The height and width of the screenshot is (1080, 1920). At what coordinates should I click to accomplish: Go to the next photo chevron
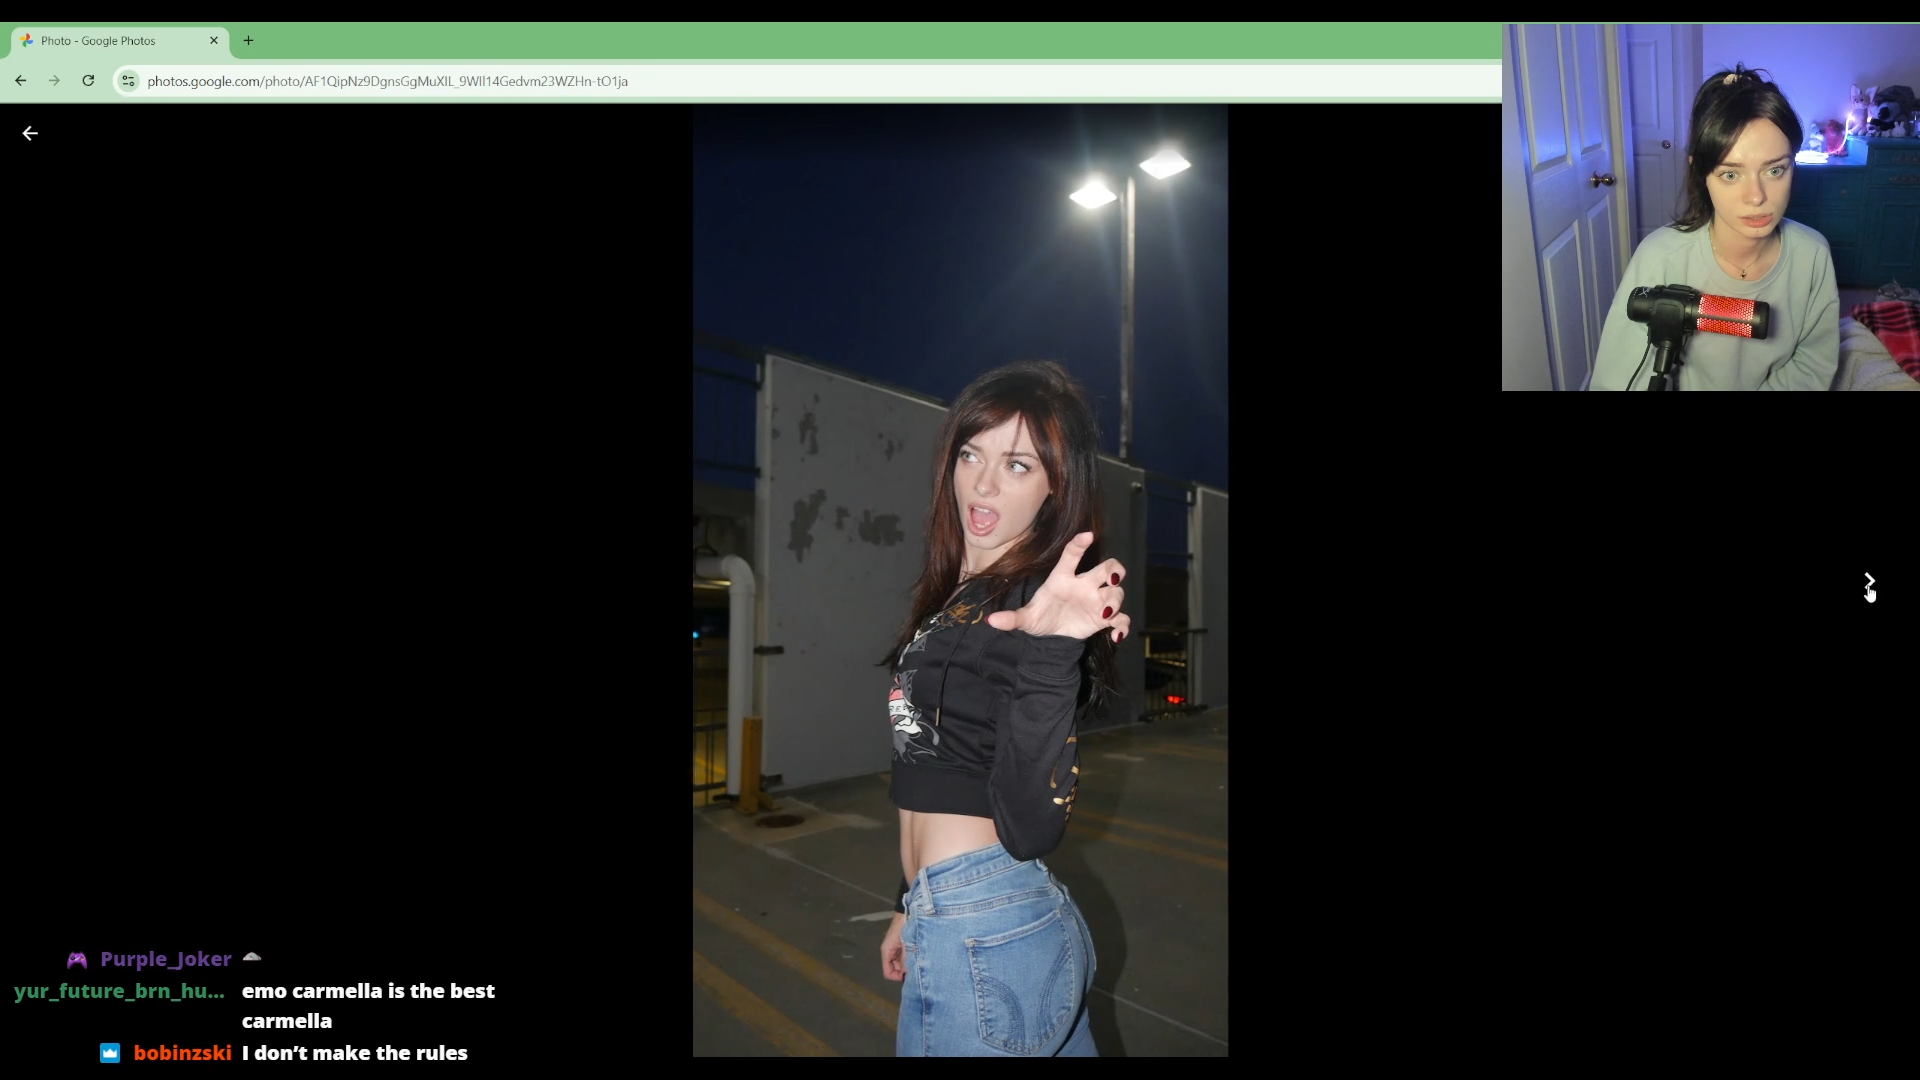coord(1869,580)
